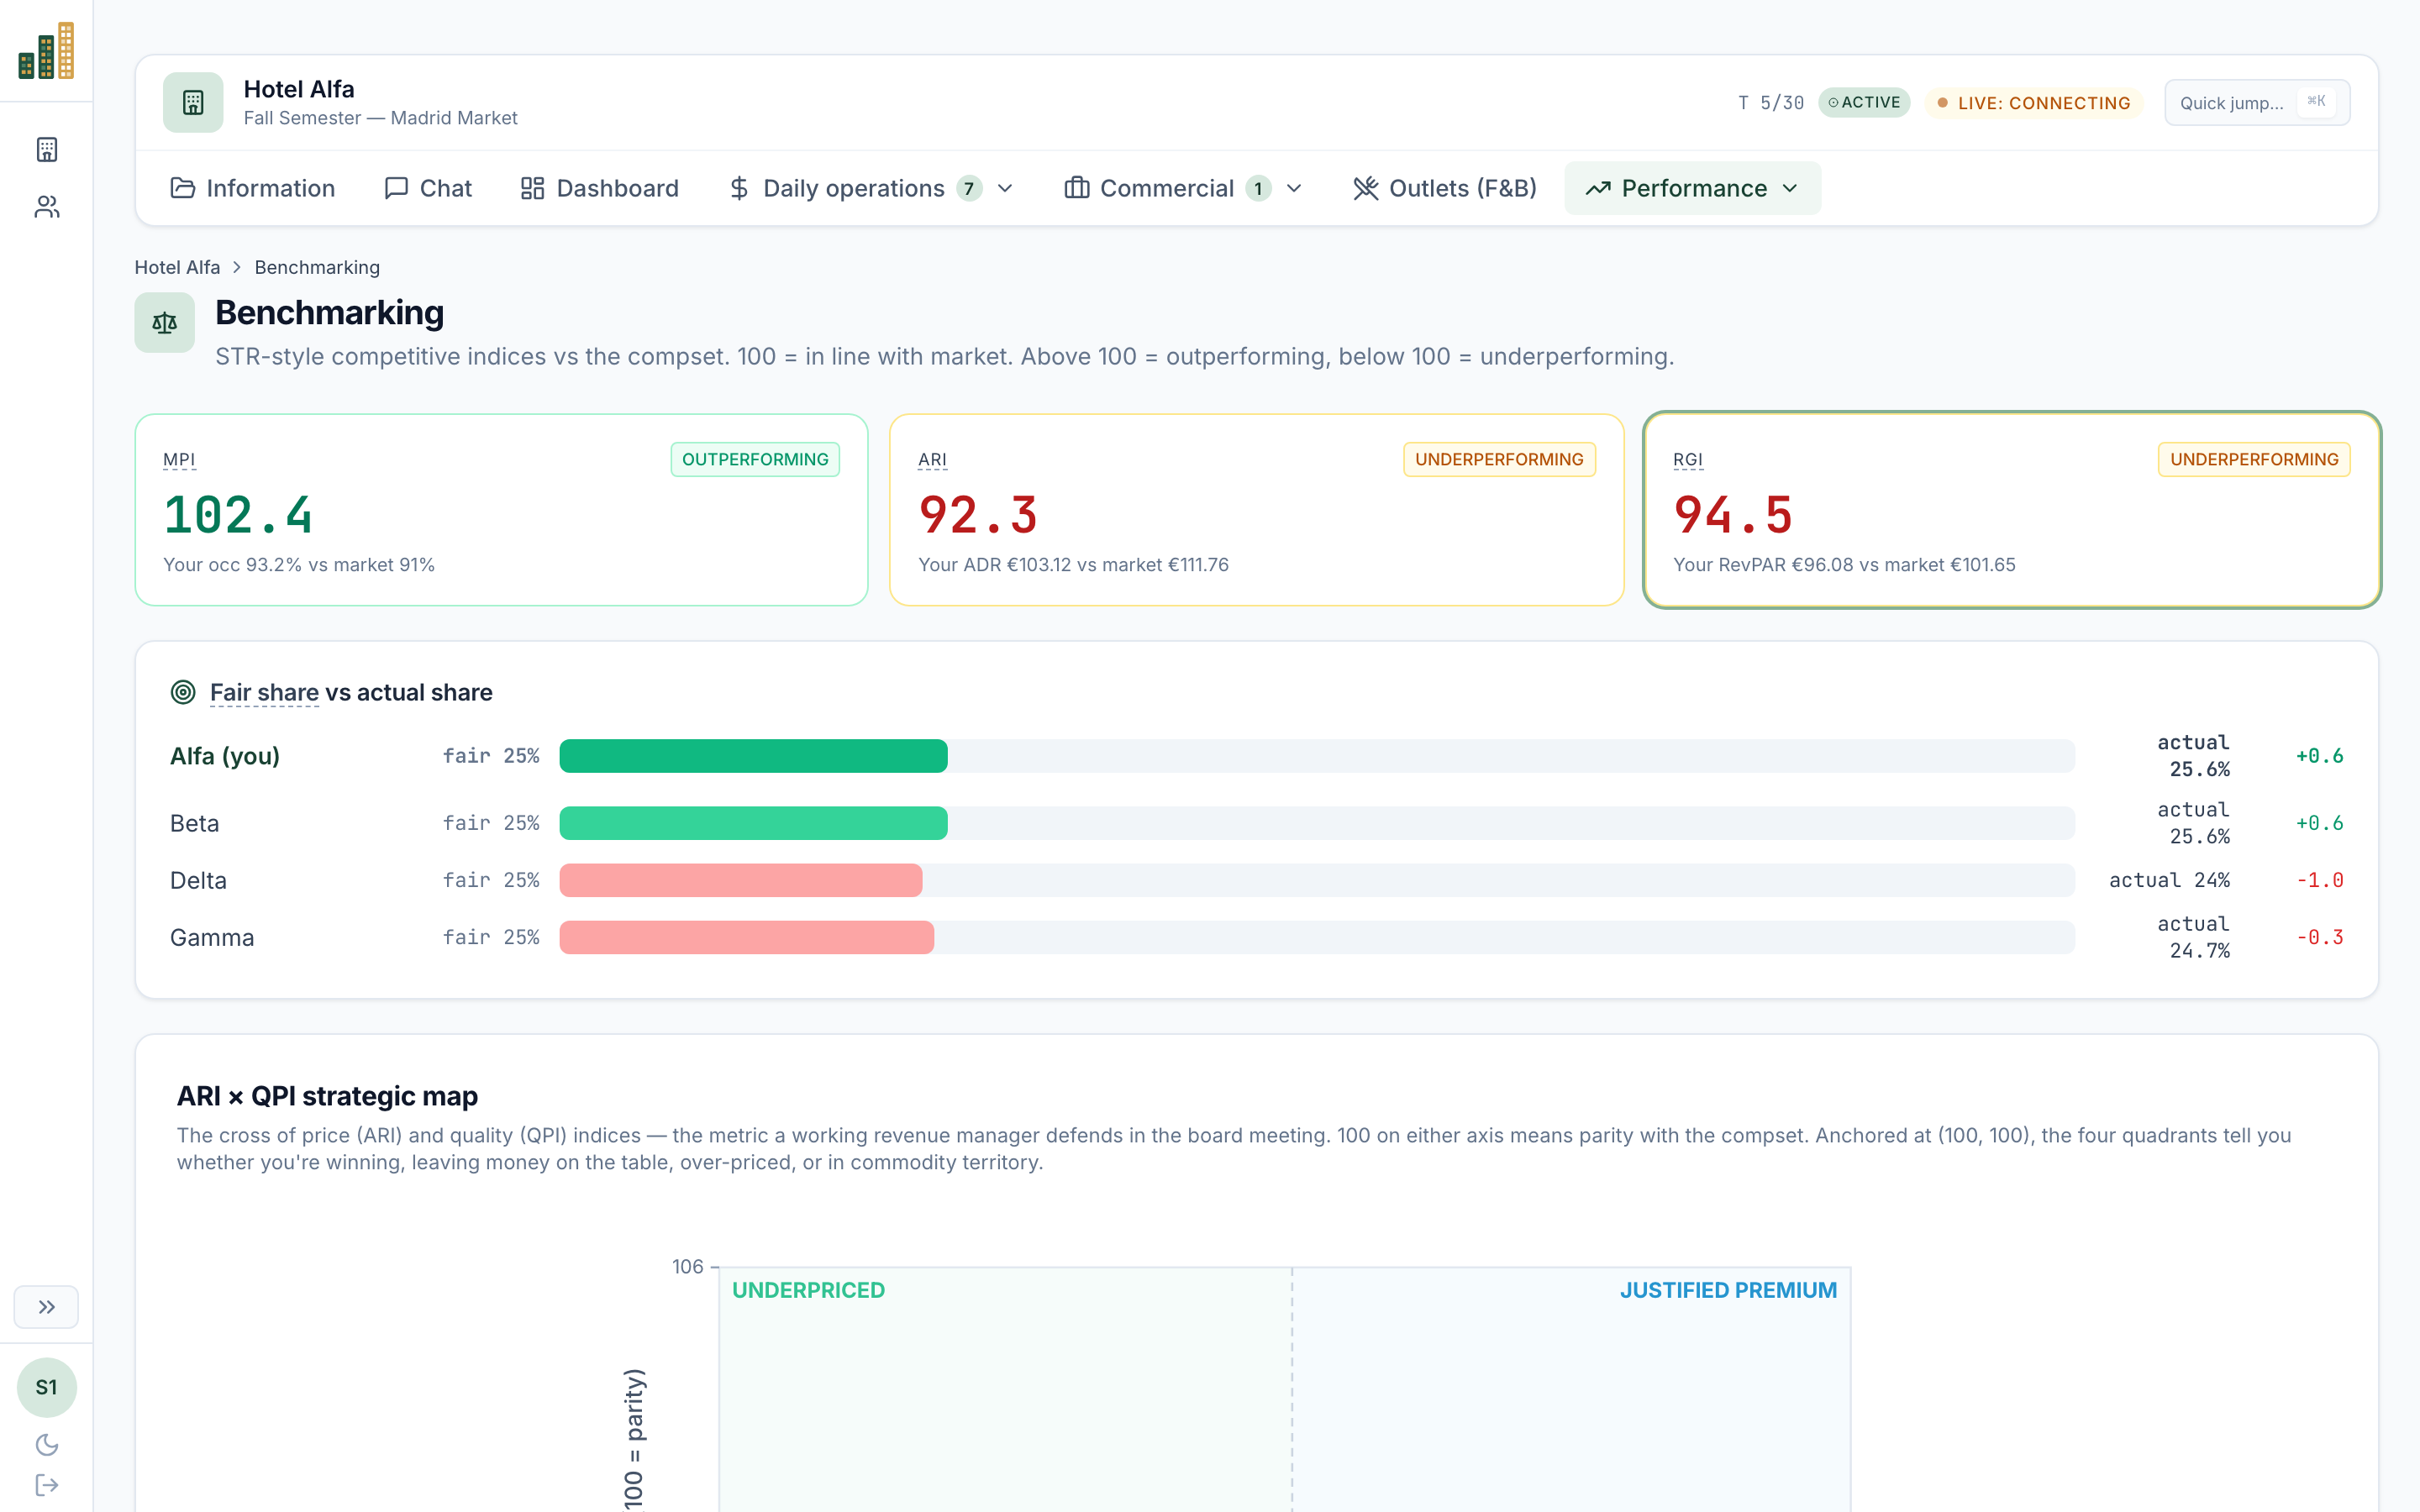Click the Gamma share bar
Image resolution: width=2420 pixels, height=1512 pixels.
pyautogui.click(x=1317, y=937)
